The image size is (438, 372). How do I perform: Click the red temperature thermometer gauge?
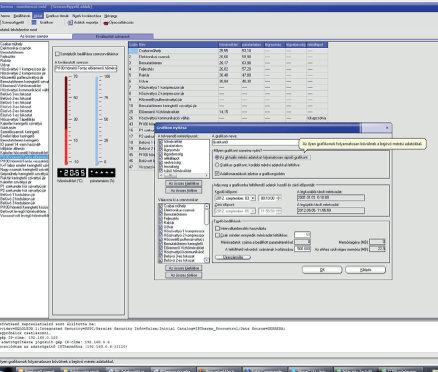tap(66, 120)
